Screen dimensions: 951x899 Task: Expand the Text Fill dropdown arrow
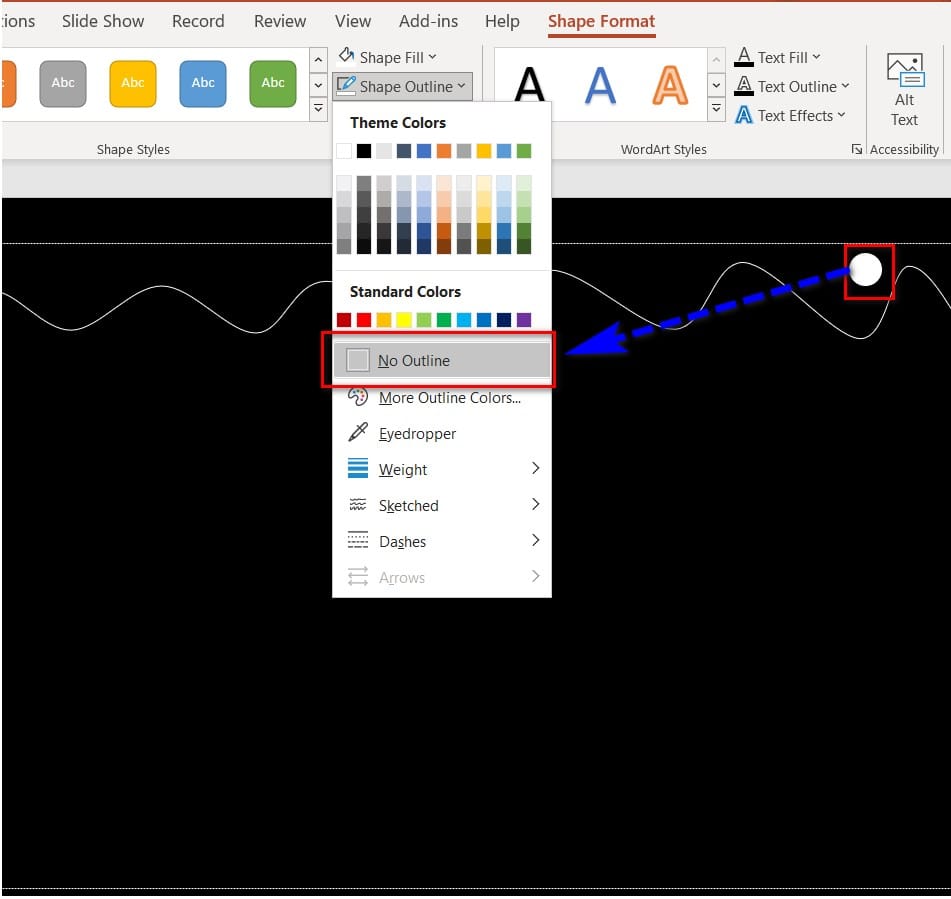click(816, 57)
